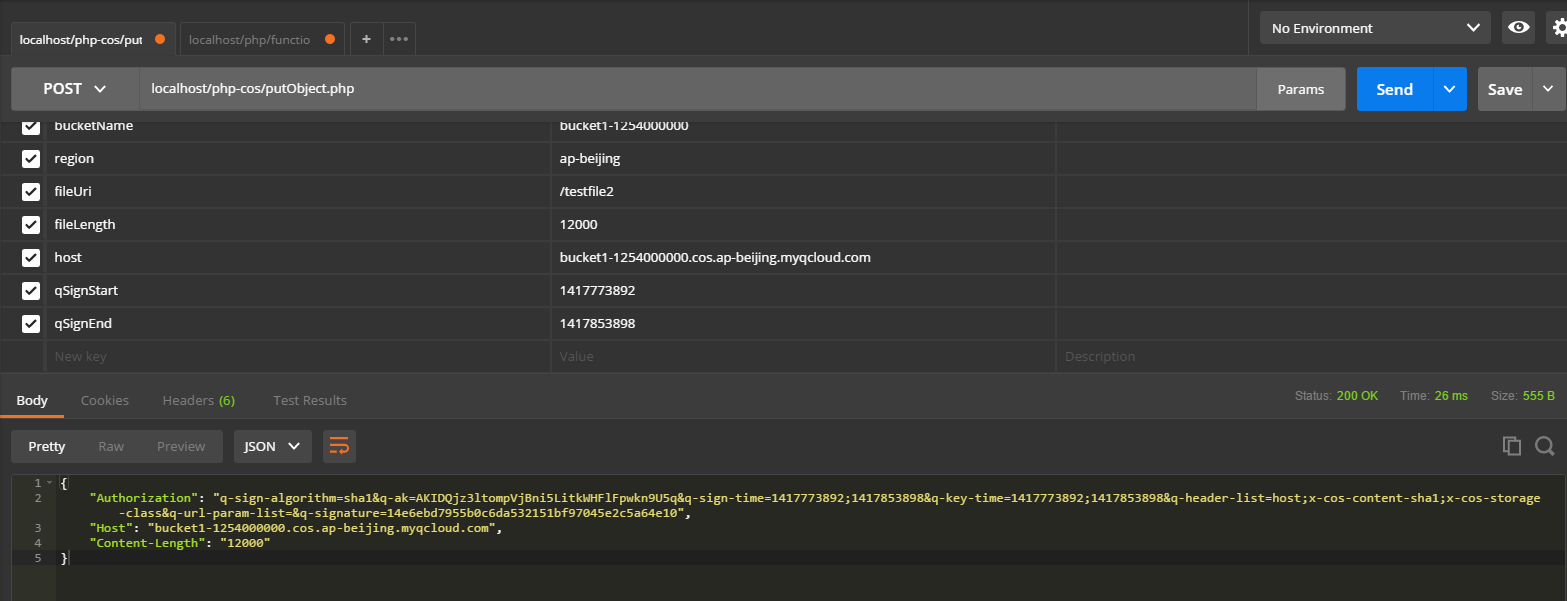Screen dimensions: 1567x601
Task: Disable the qSignEnd parameter checkbox
Action: tap(31, 324)
